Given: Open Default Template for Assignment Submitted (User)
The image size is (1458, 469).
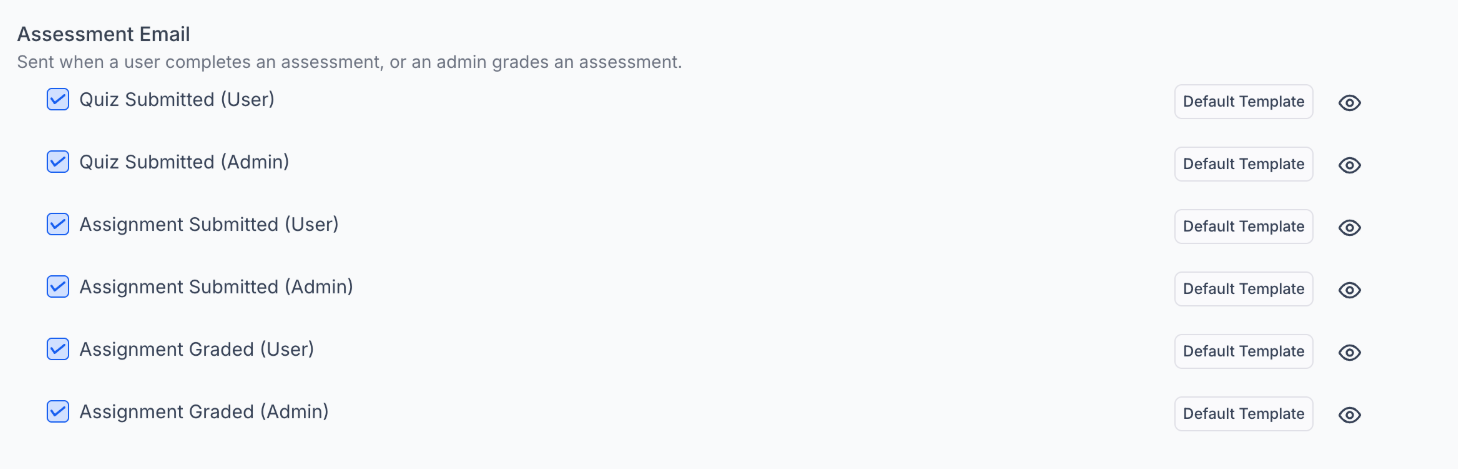Looking at the screenshot, I should [1243, 227].
